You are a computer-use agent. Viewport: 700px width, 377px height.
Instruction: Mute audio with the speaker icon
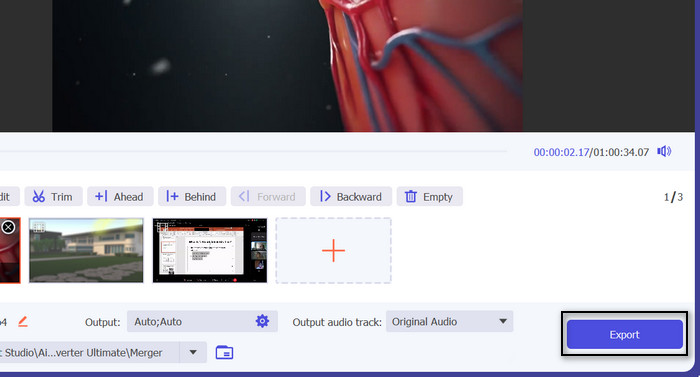click(664, 151)
